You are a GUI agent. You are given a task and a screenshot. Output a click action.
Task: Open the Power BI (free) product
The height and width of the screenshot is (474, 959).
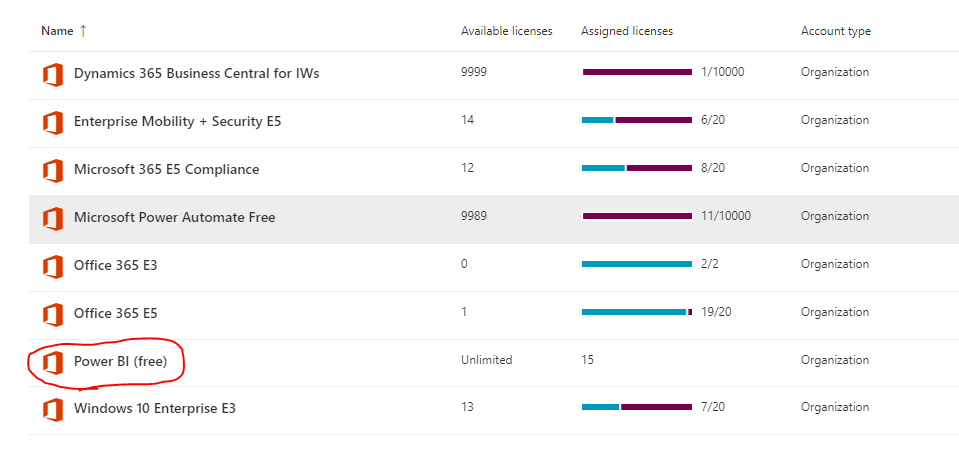tap(120, 361)
